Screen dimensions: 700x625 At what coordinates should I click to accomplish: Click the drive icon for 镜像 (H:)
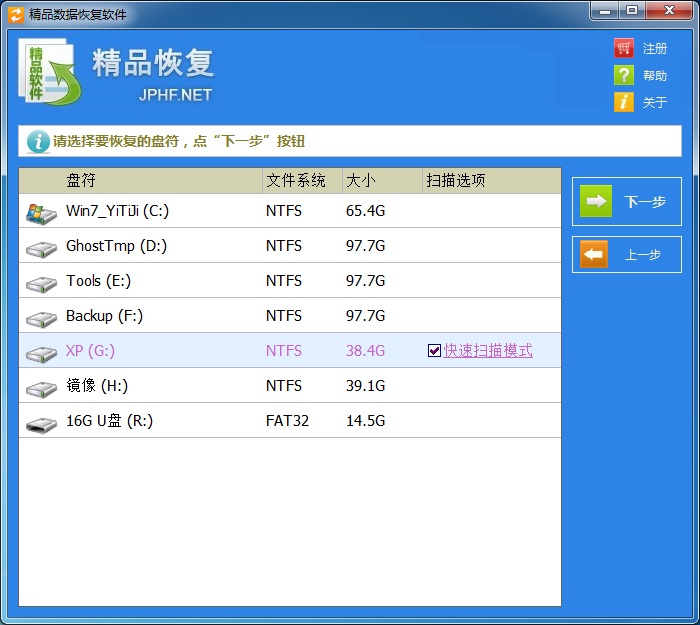click(x=41, y=389)
